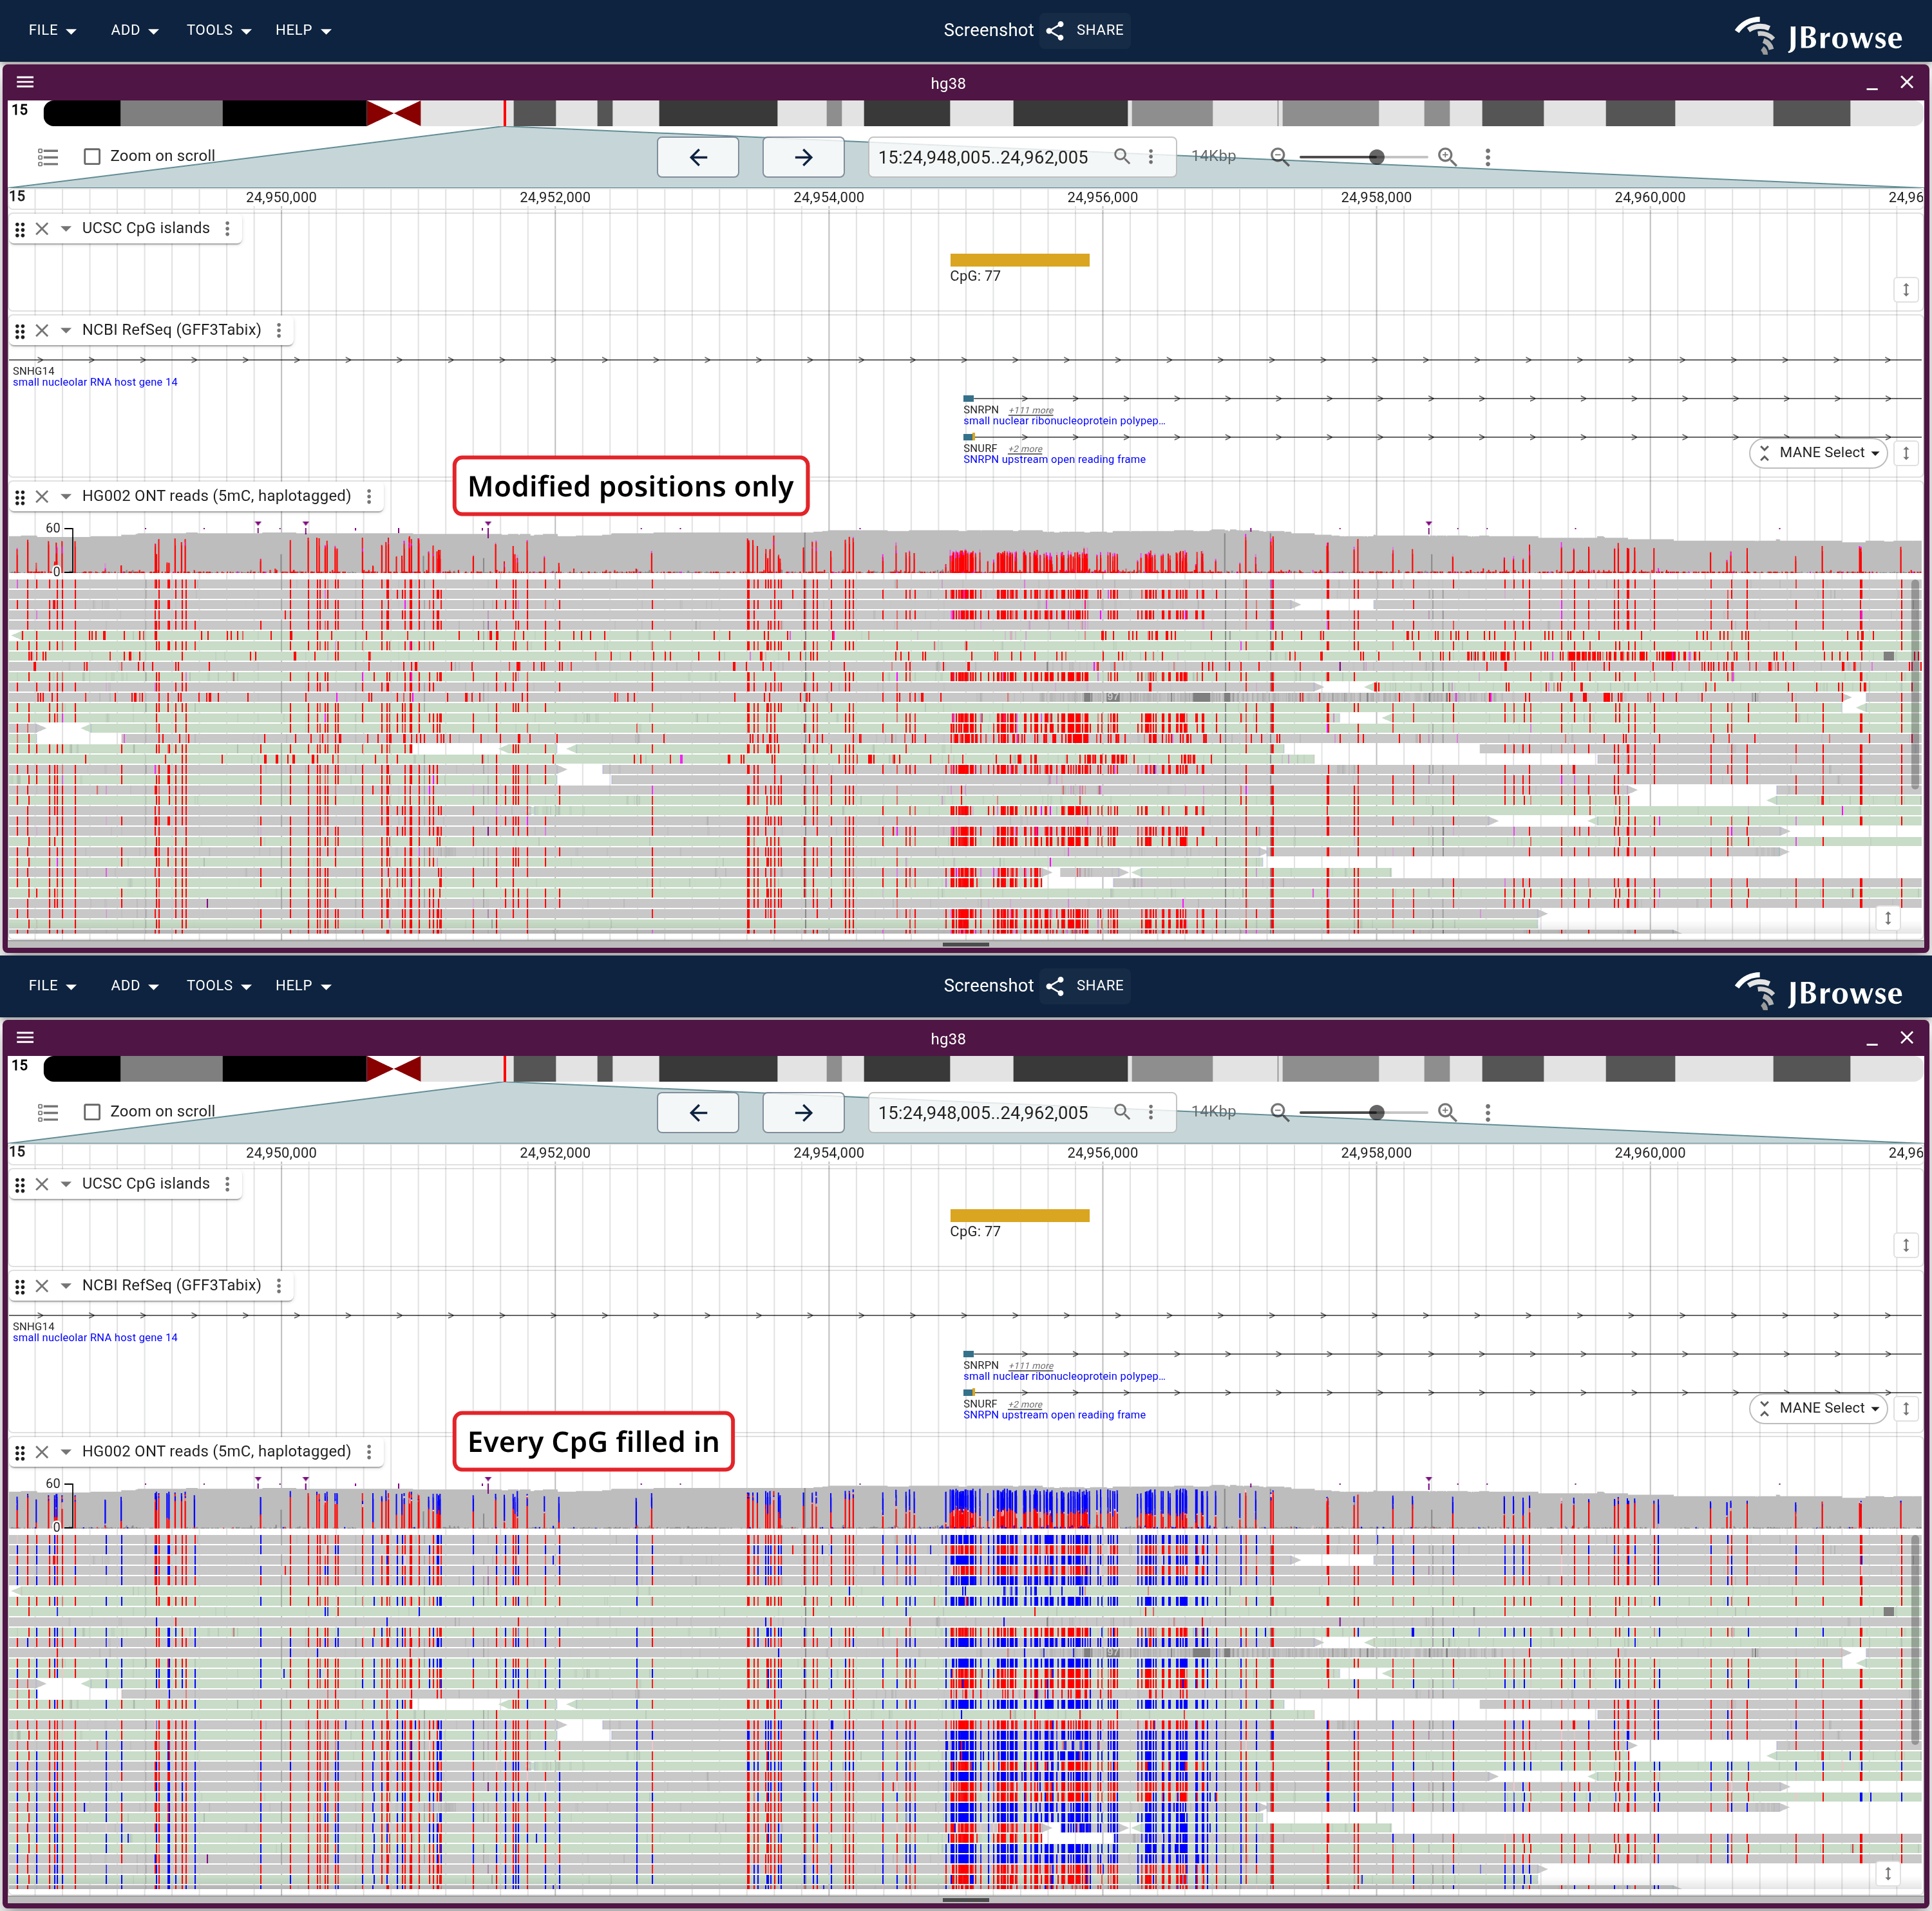The width and height of the screenshot is (1932, 1911).
Task: Zoom out icon in bottom view
Action: [1279, 1112]
